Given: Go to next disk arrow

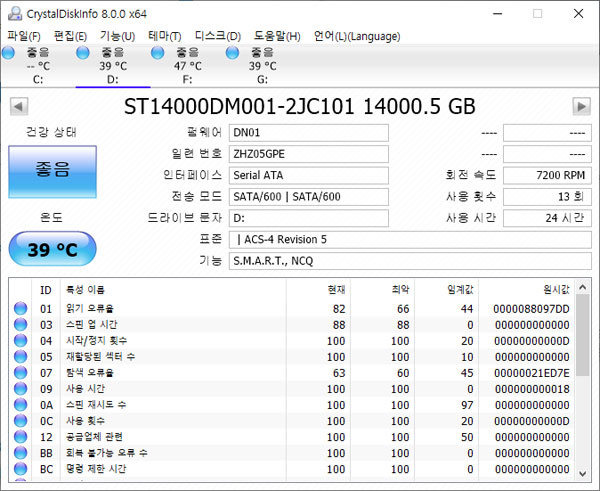Looking at the screenshot, I should (x=582, y=106).
